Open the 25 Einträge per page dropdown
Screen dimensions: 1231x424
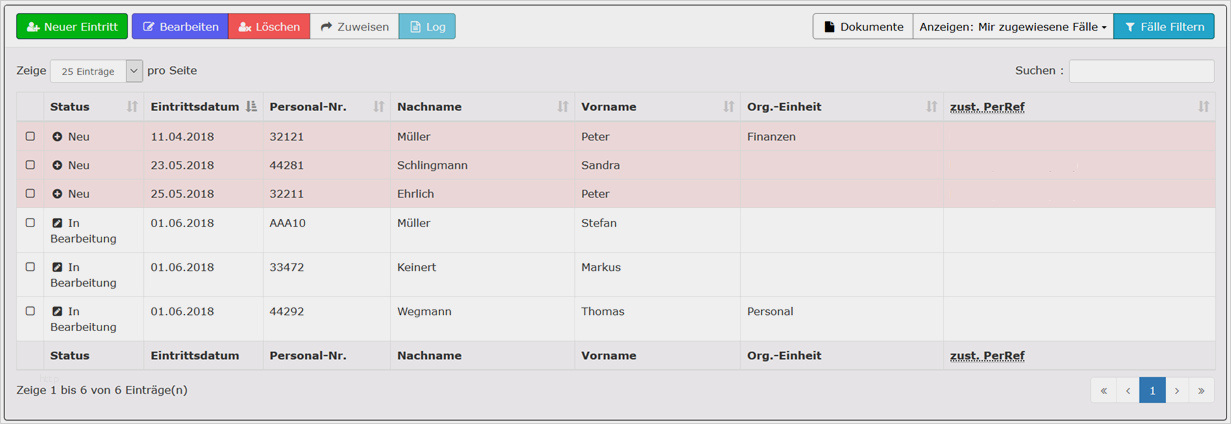coord(96,71)
